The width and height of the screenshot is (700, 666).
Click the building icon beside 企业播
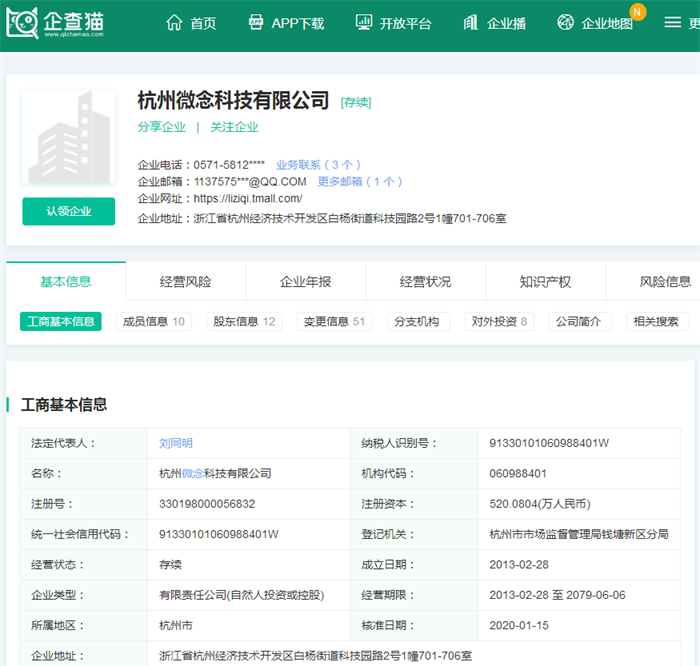point(471,22)
